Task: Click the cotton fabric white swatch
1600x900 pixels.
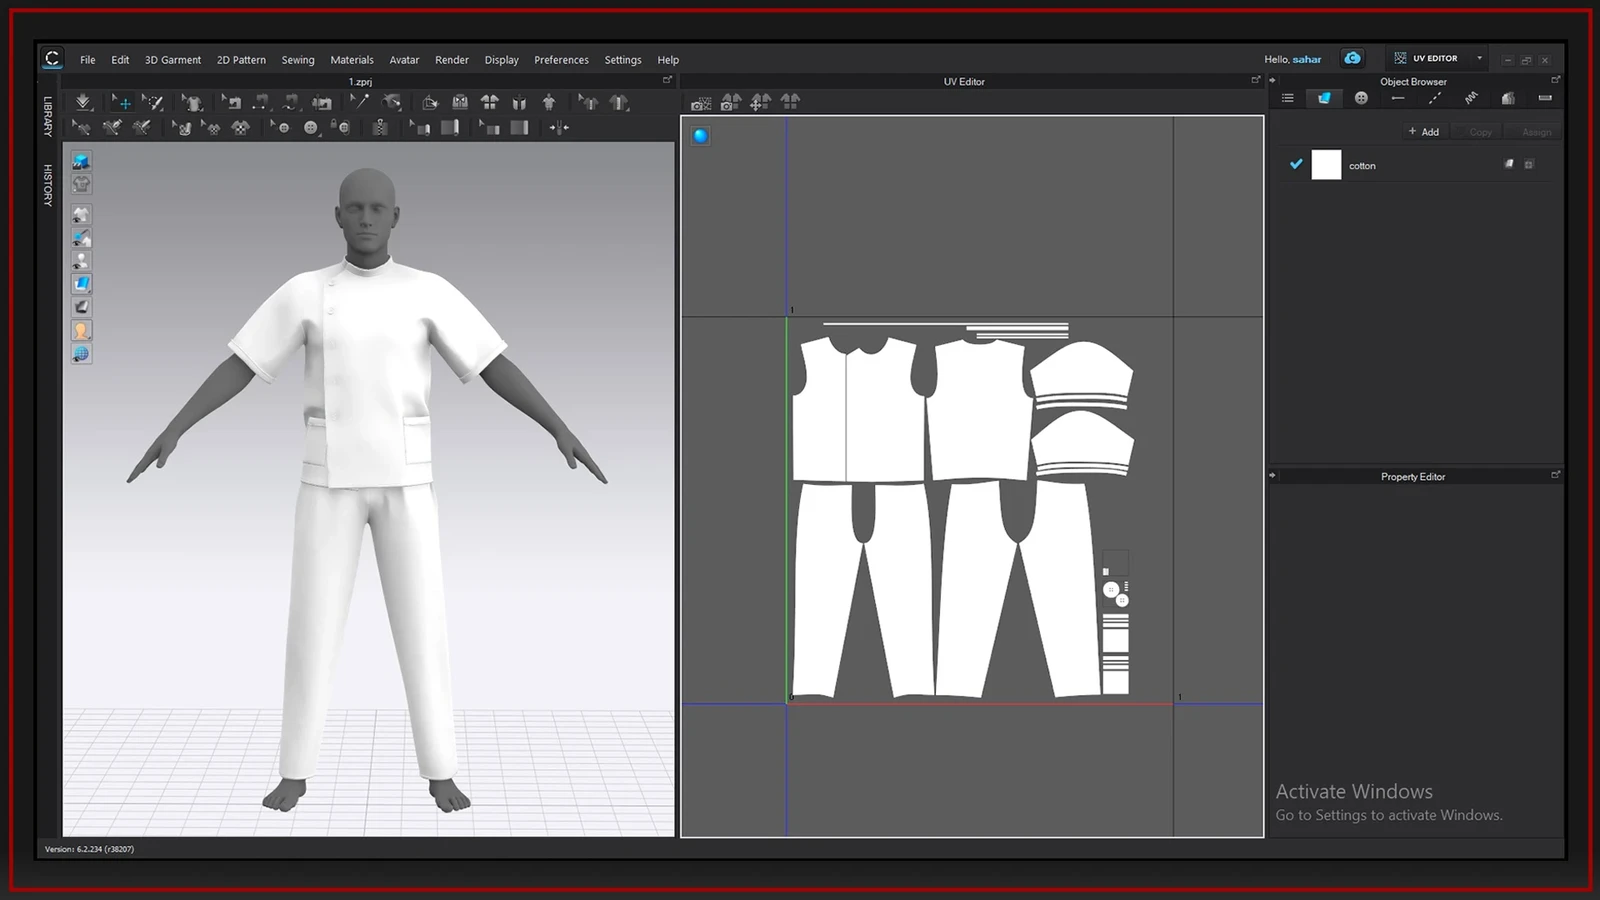Action: pos(1326,165)
